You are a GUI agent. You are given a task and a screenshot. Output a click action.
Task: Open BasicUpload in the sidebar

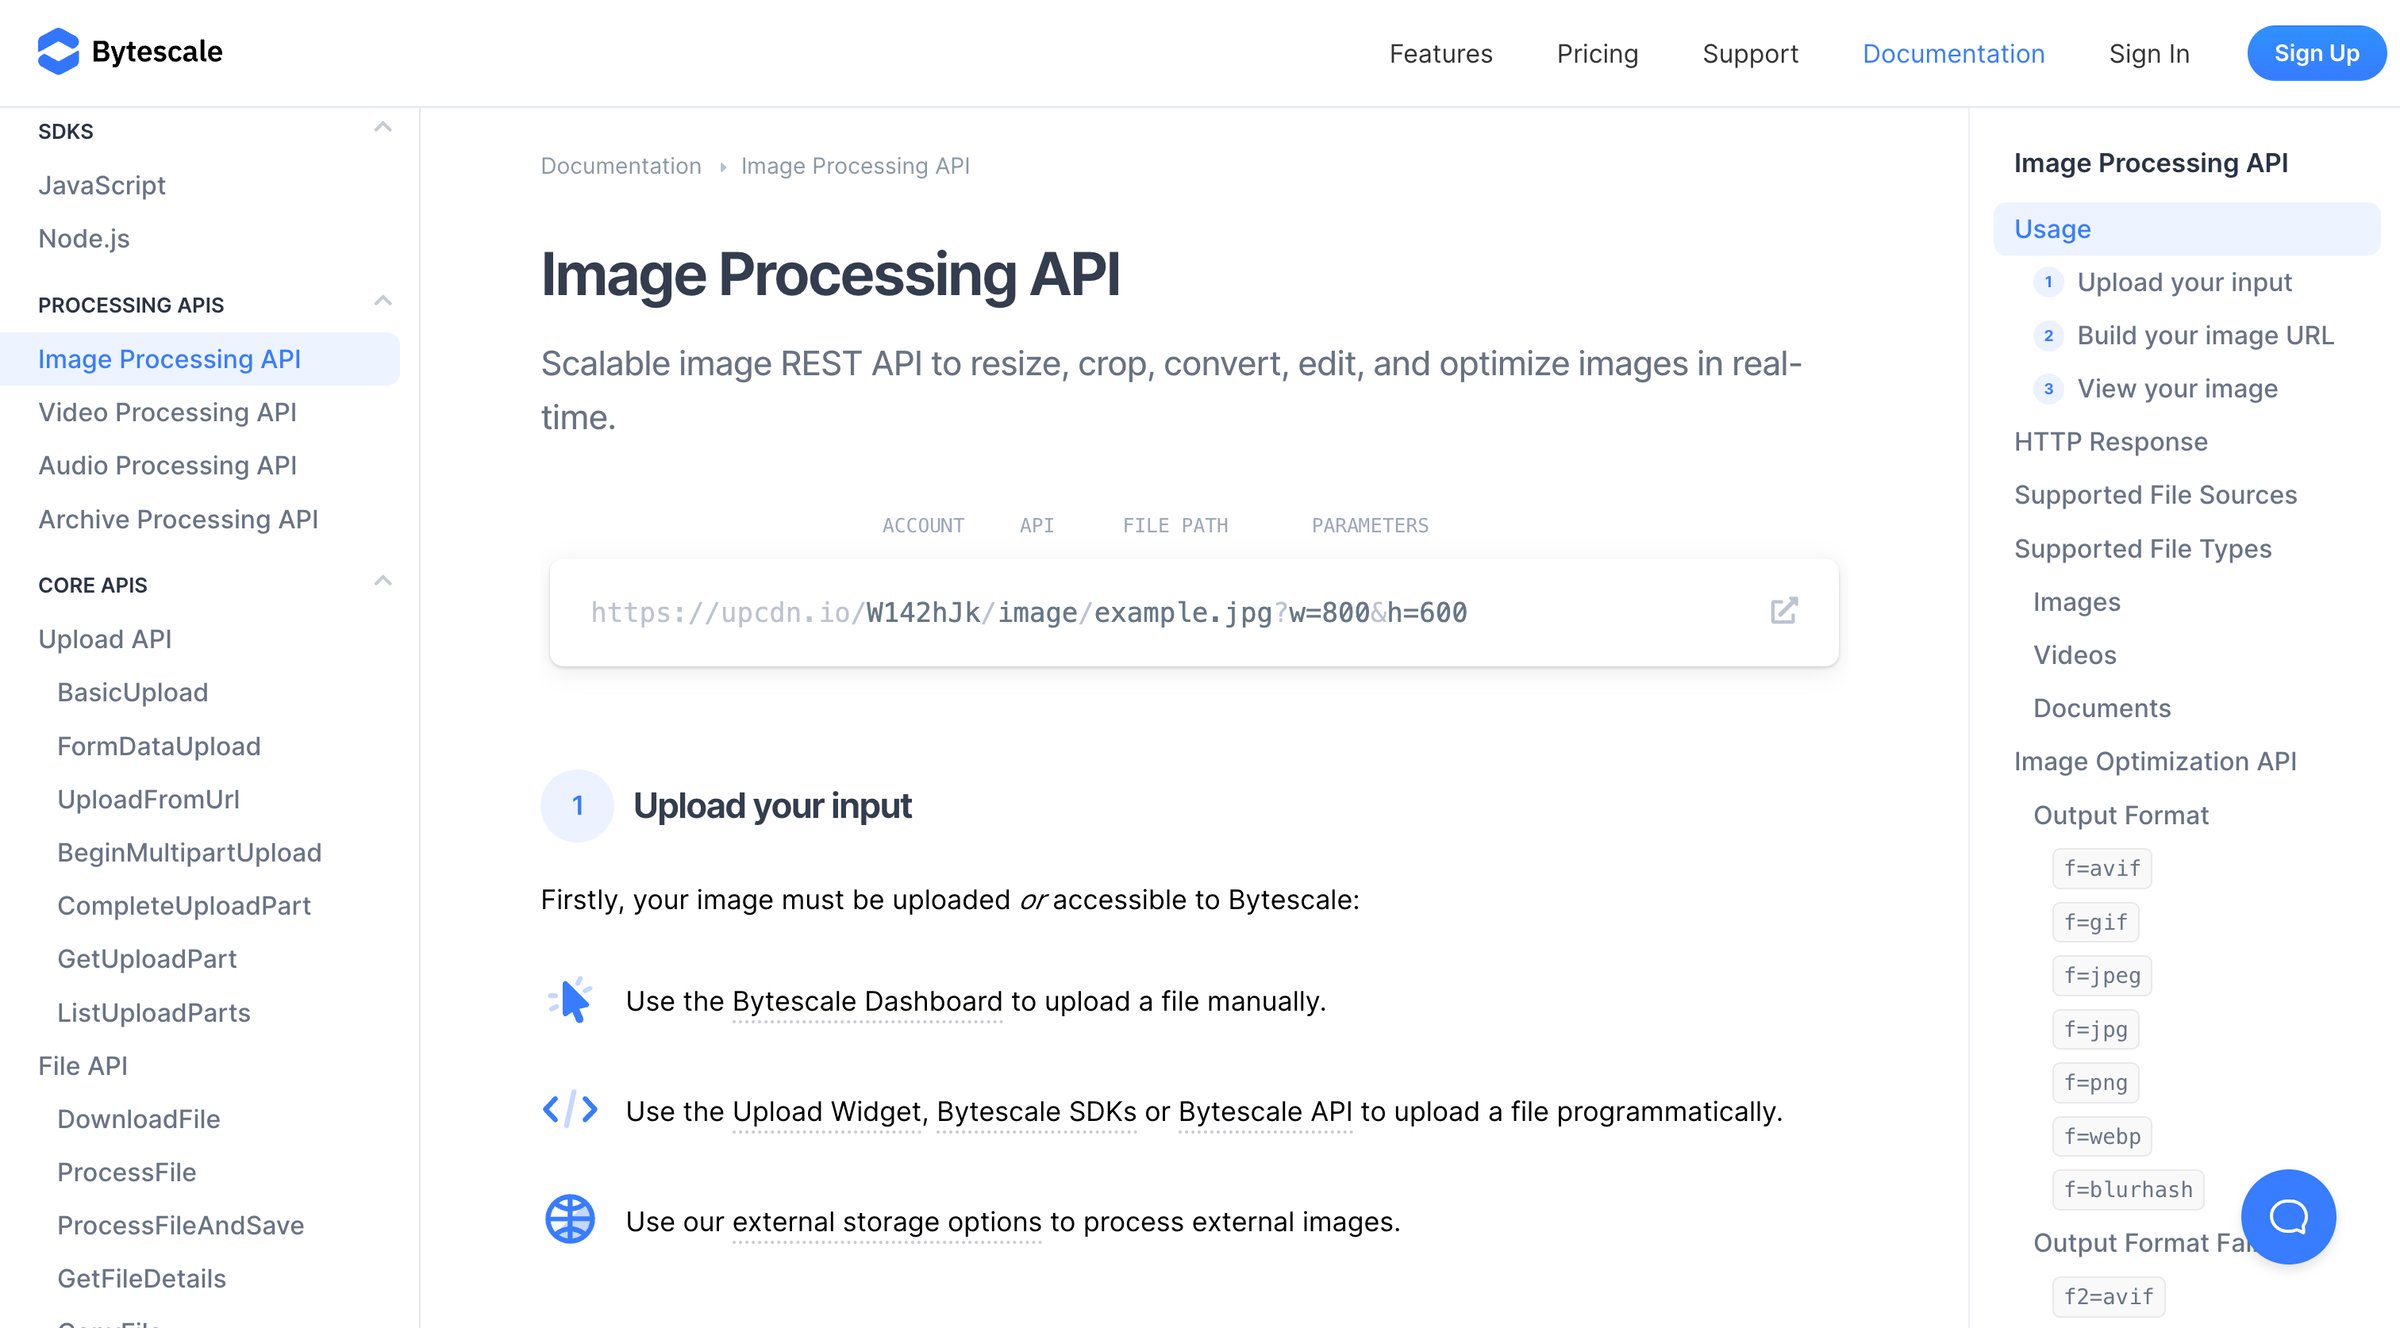pyautogui.click(x=132, y=692)
